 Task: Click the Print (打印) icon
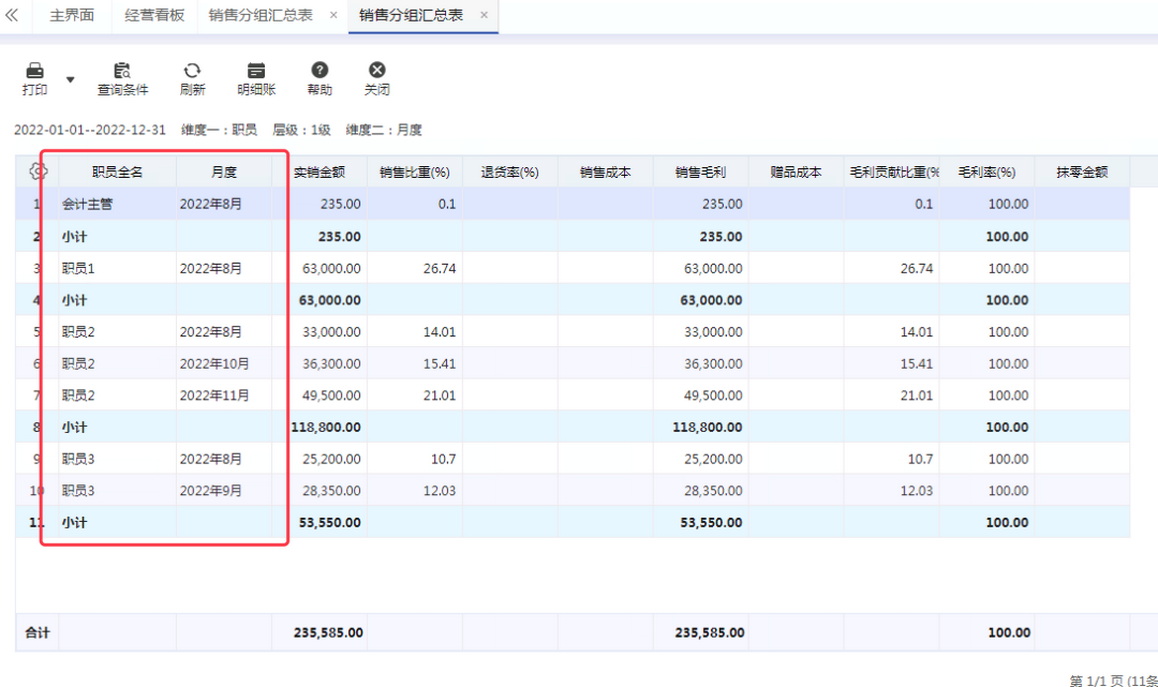point(35,71)
